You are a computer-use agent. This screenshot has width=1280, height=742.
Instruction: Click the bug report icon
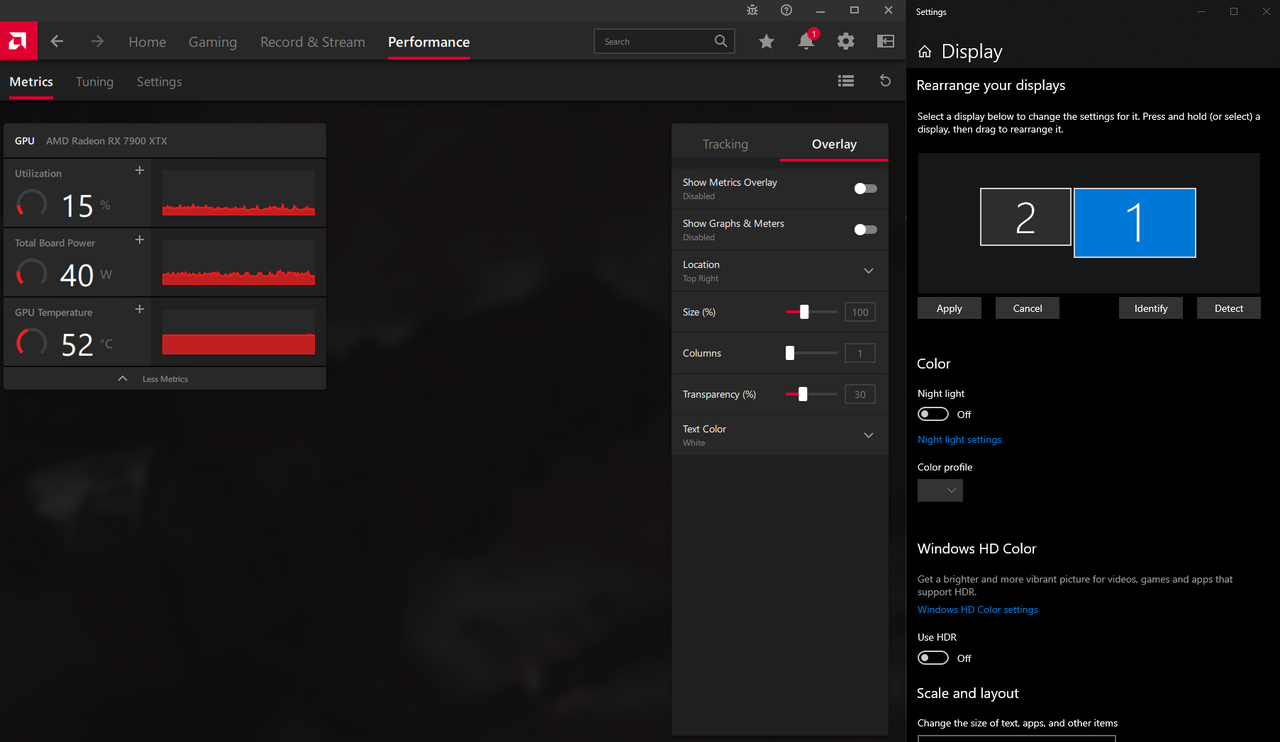click(x=752, y=10)
